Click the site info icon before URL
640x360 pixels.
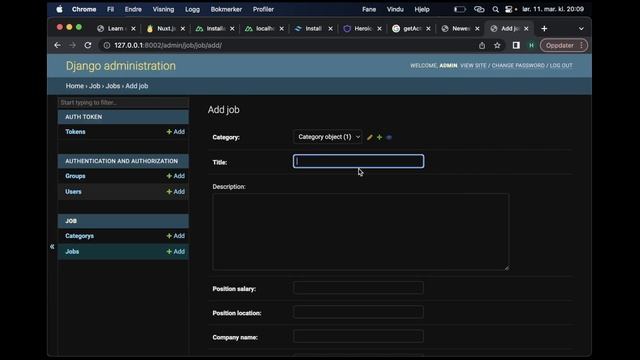point(107,45)
